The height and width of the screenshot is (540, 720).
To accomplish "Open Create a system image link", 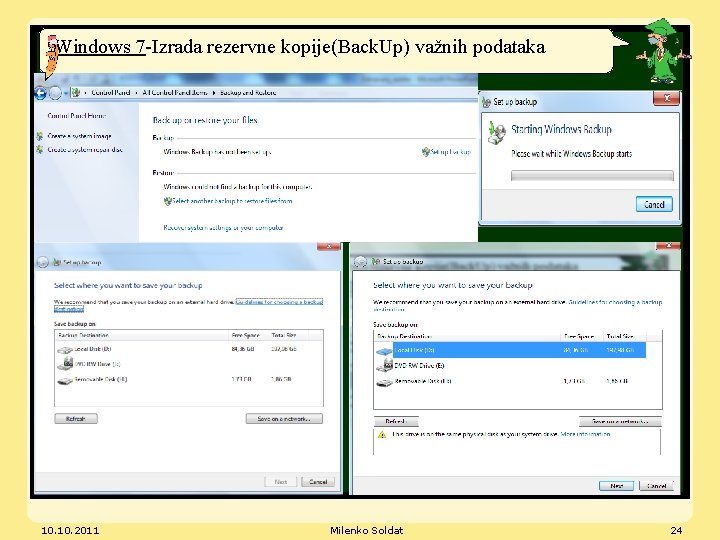I will tap(79, 136).
